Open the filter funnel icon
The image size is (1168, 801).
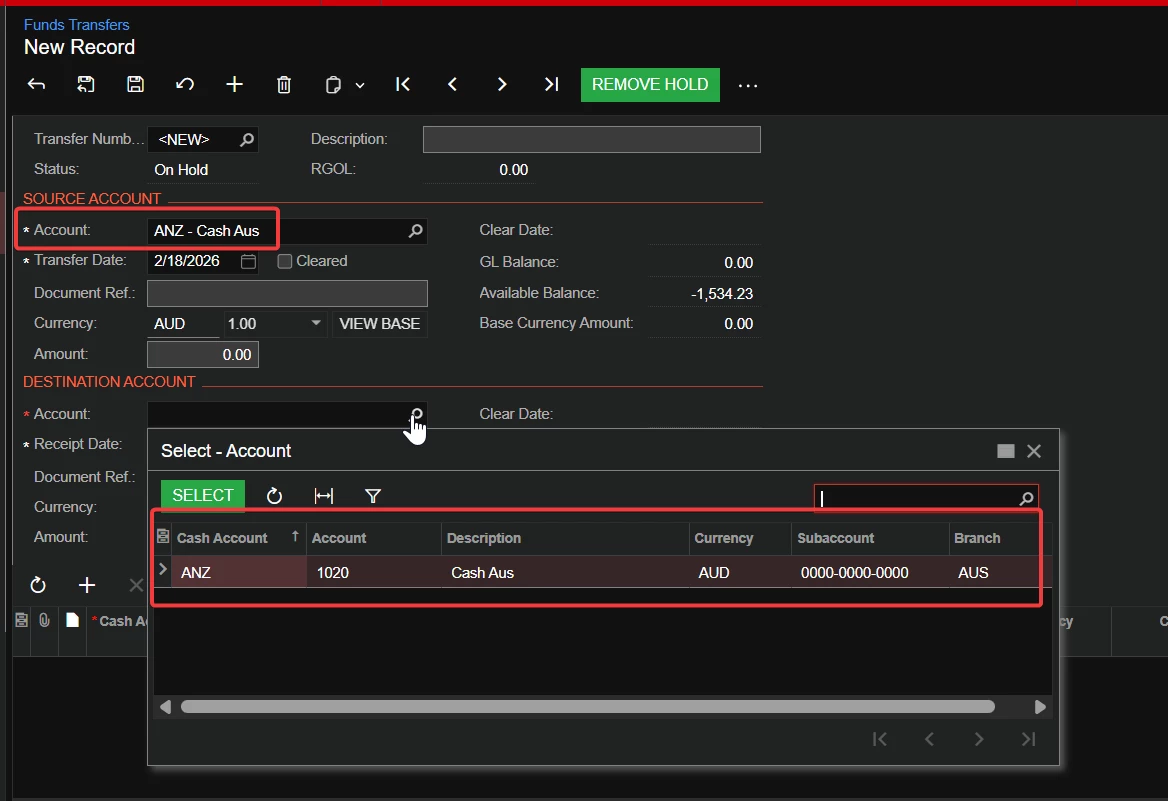[x=373, y=496]
